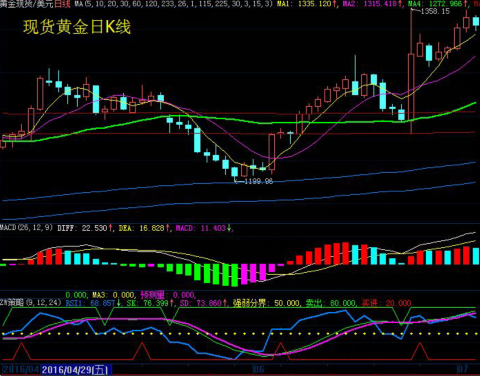Click the 卖出 80.000 sell threshold label
Viewport: 480px width, 376px height.
point(331,303)
